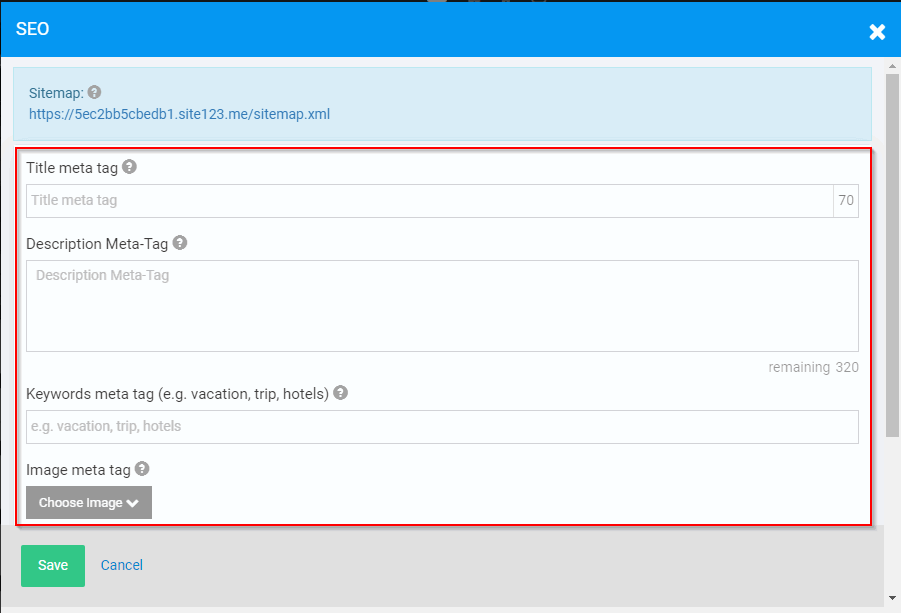Click the 'Sitemap:' label
The width and height of the screenshot is (901, 613).
[x=56, y=93]
